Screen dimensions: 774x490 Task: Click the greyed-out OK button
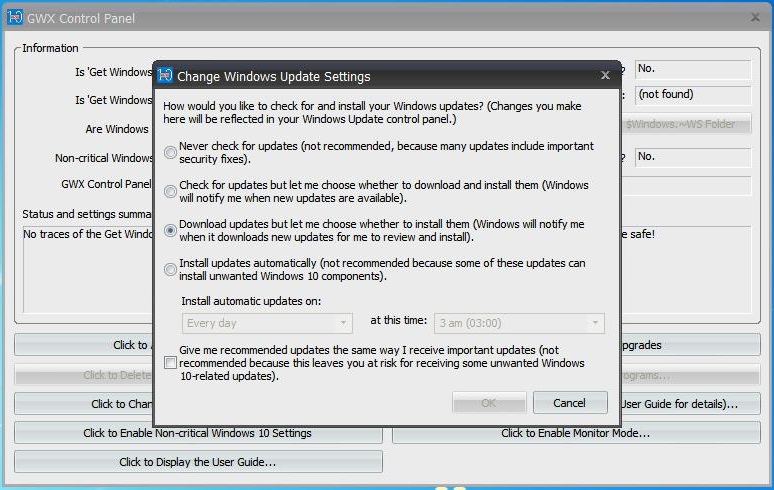(489, 403)
